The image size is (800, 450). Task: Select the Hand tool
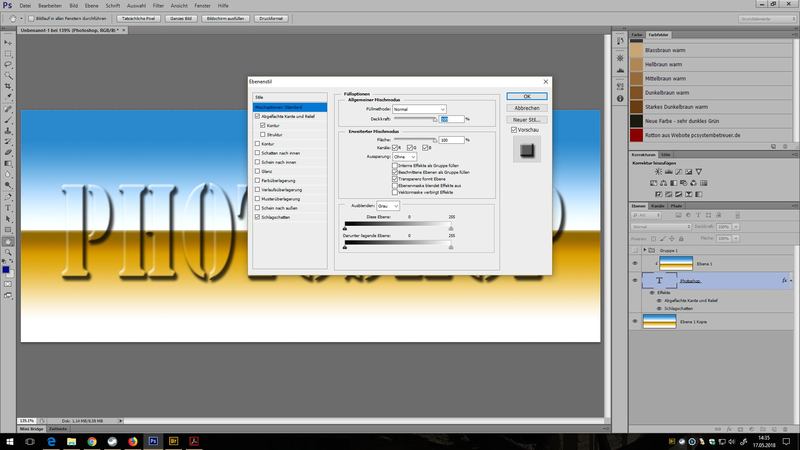tap(8, 242)
